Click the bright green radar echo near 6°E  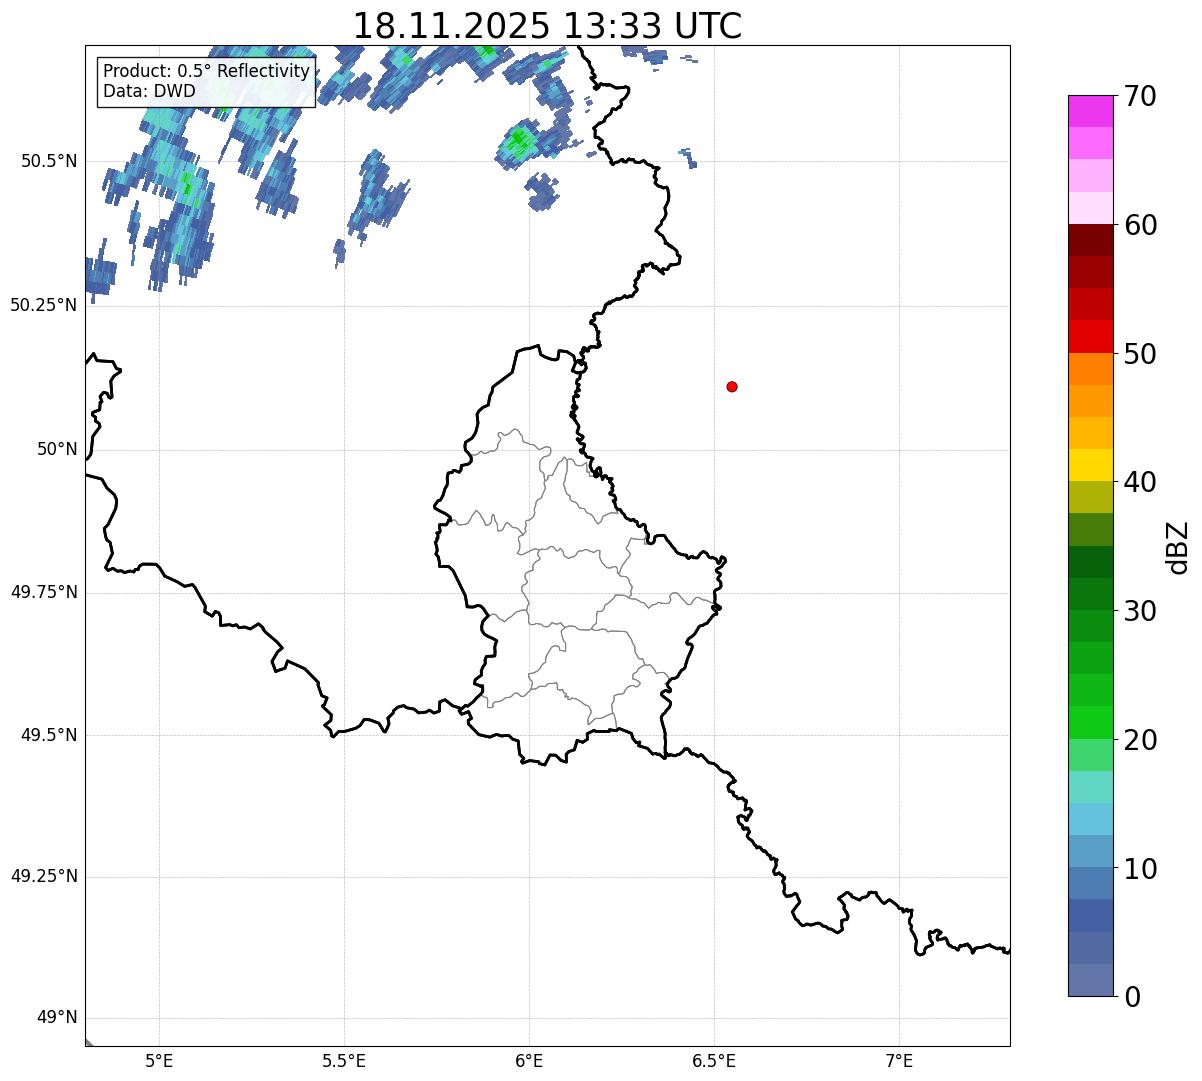coord(518,140)
